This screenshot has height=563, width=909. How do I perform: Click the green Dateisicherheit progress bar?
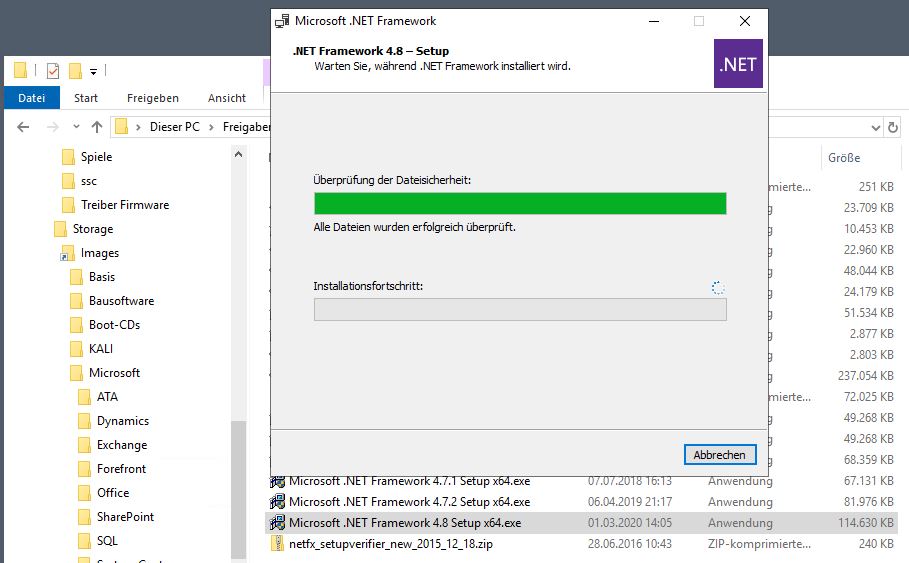pos(520,204)
